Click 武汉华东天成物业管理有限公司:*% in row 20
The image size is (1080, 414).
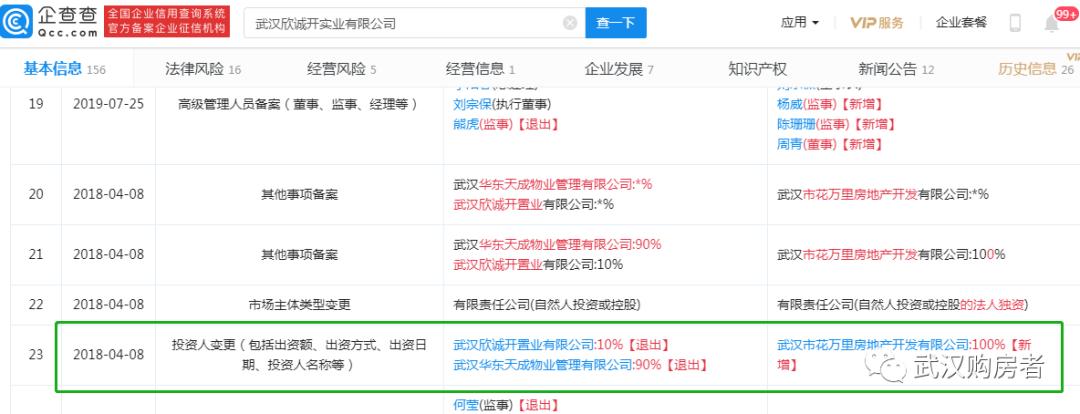[552, 184]
